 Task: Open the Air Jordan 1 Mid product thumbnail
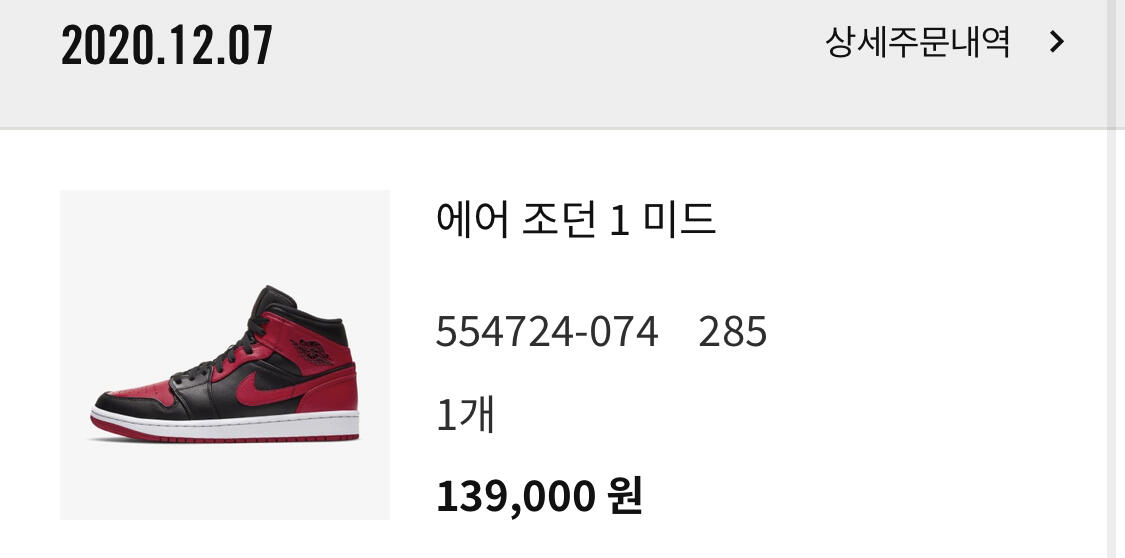click(225, 354)
